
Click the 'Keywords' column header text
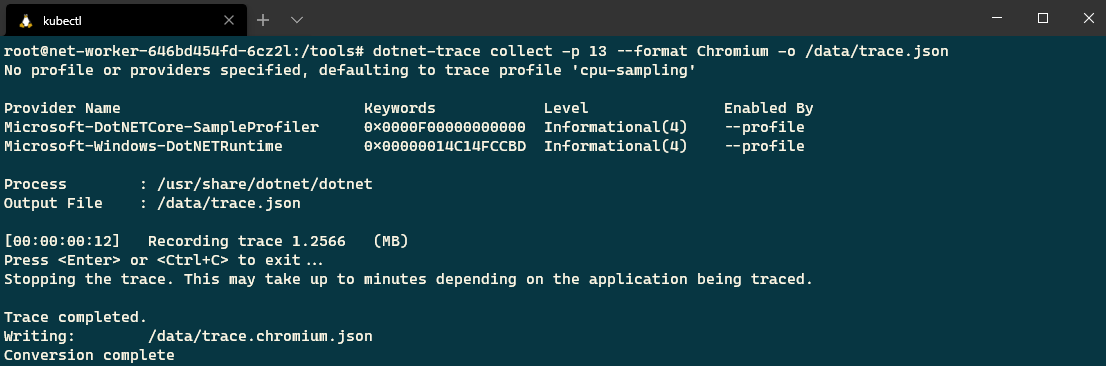click(x=399, y=109)
